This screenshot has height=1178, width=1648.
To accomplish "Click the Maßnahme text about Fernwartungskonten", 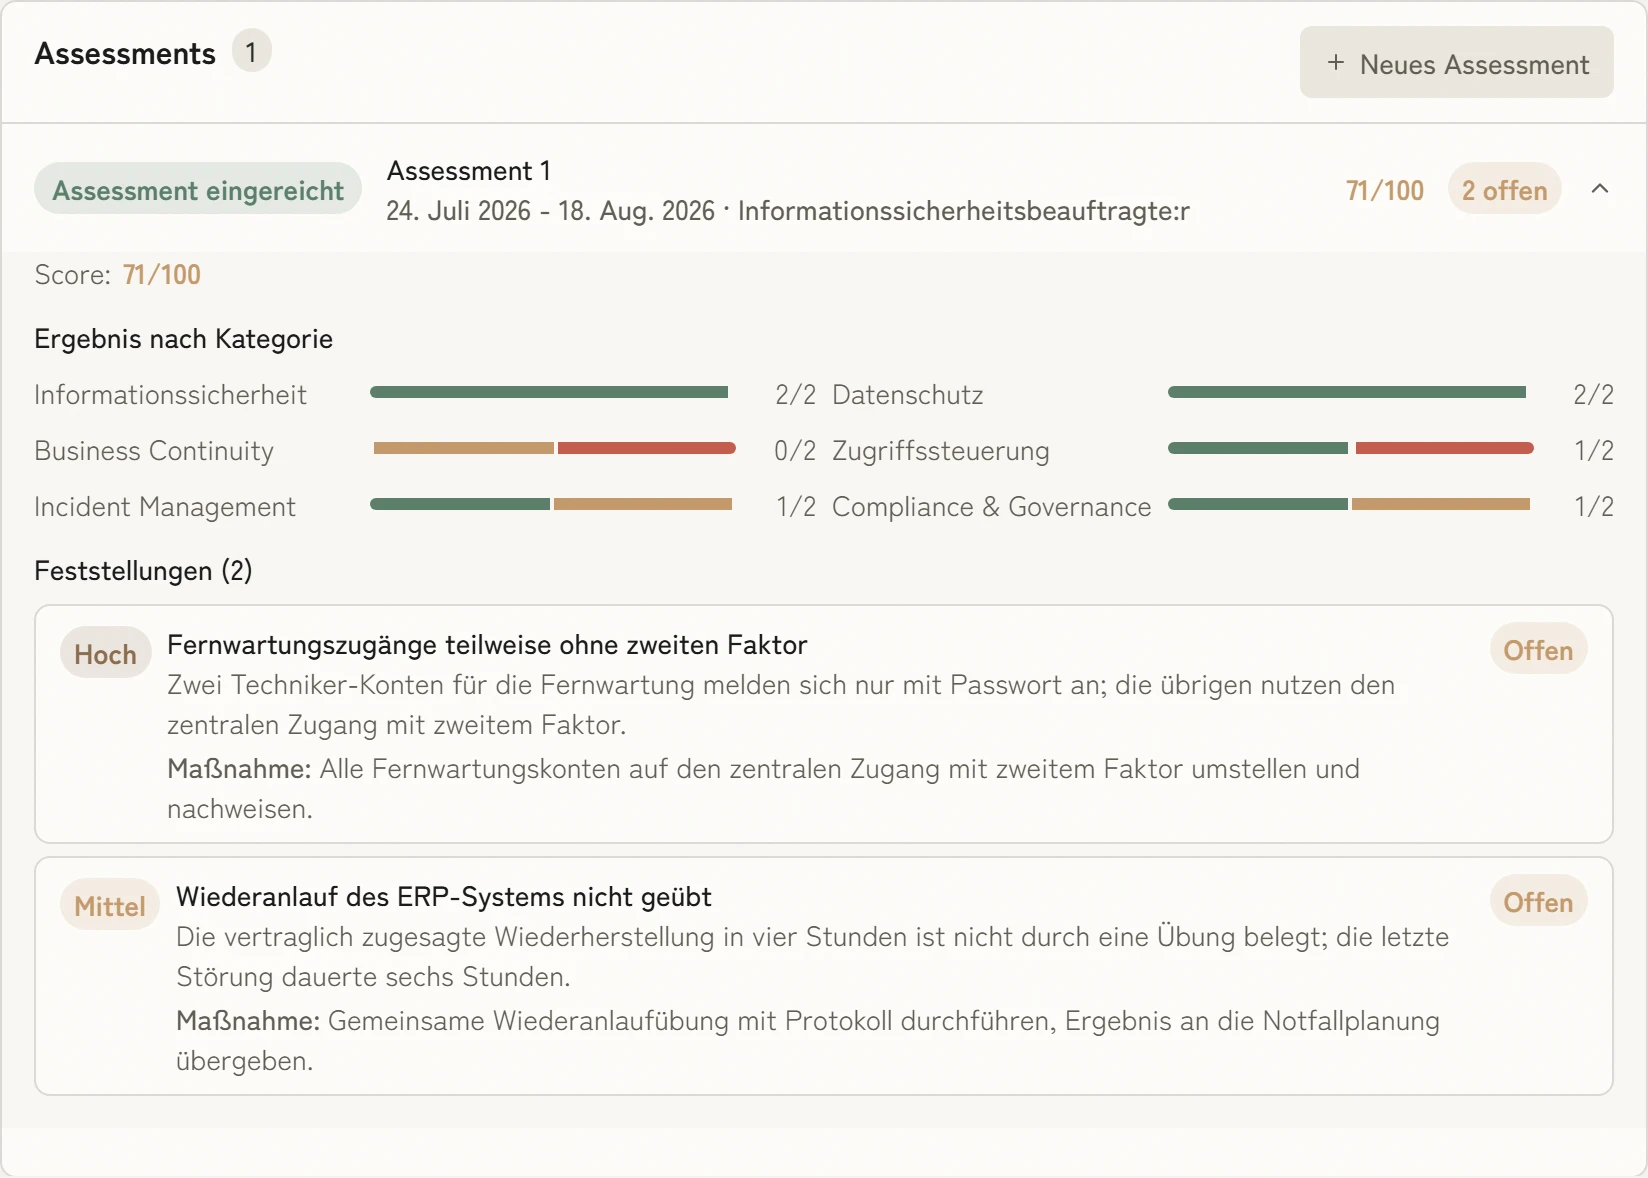I will tap(763, 789).
